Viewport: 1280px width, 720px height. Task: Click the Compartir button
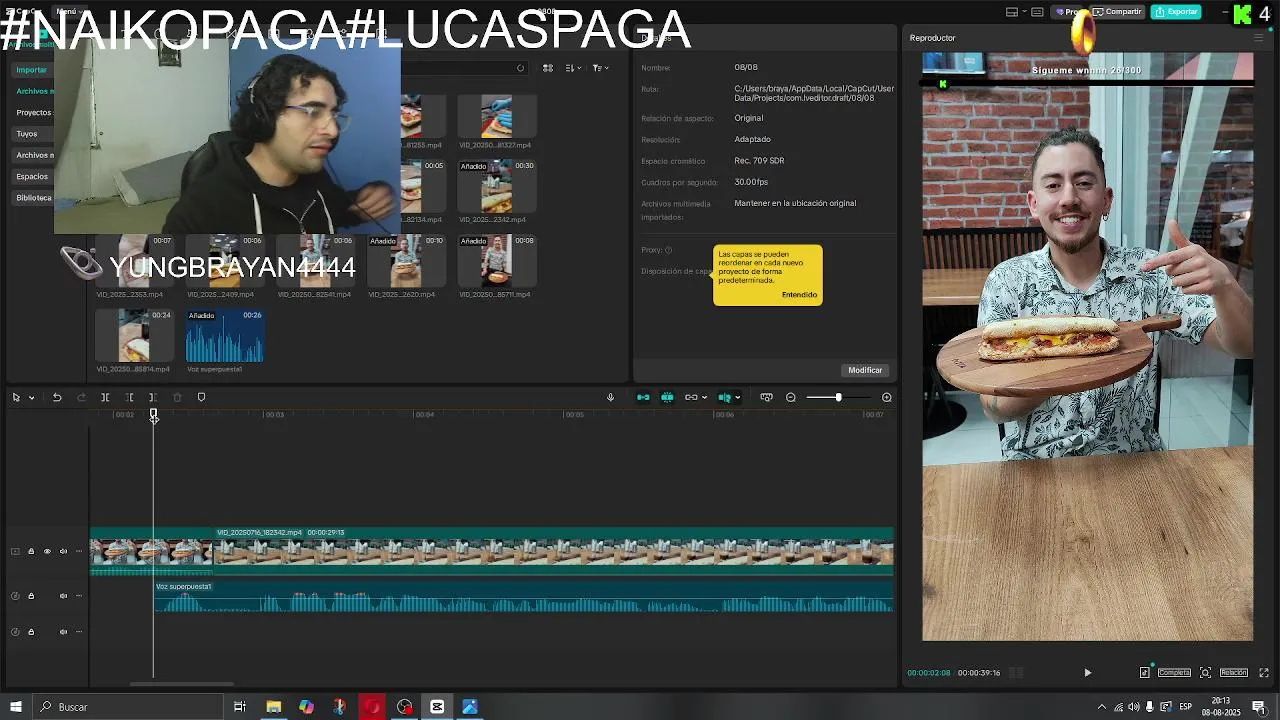[1118, 12]
